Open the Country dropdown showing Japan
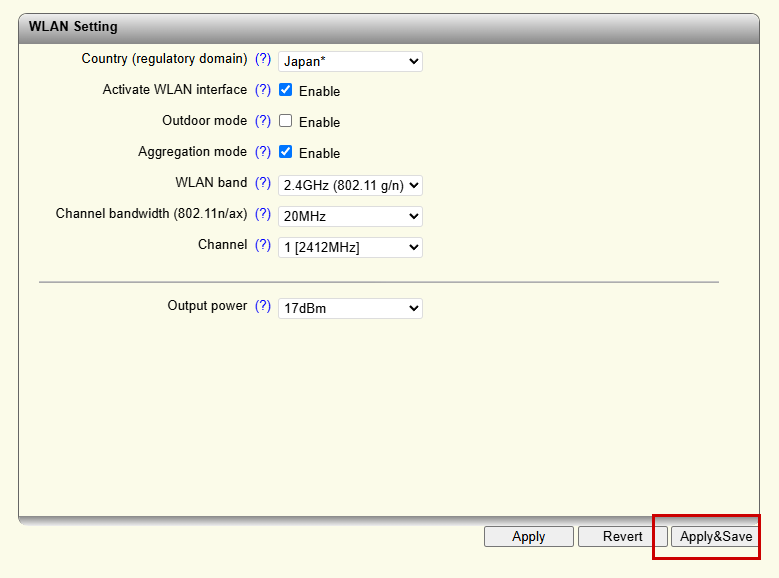 350,62
